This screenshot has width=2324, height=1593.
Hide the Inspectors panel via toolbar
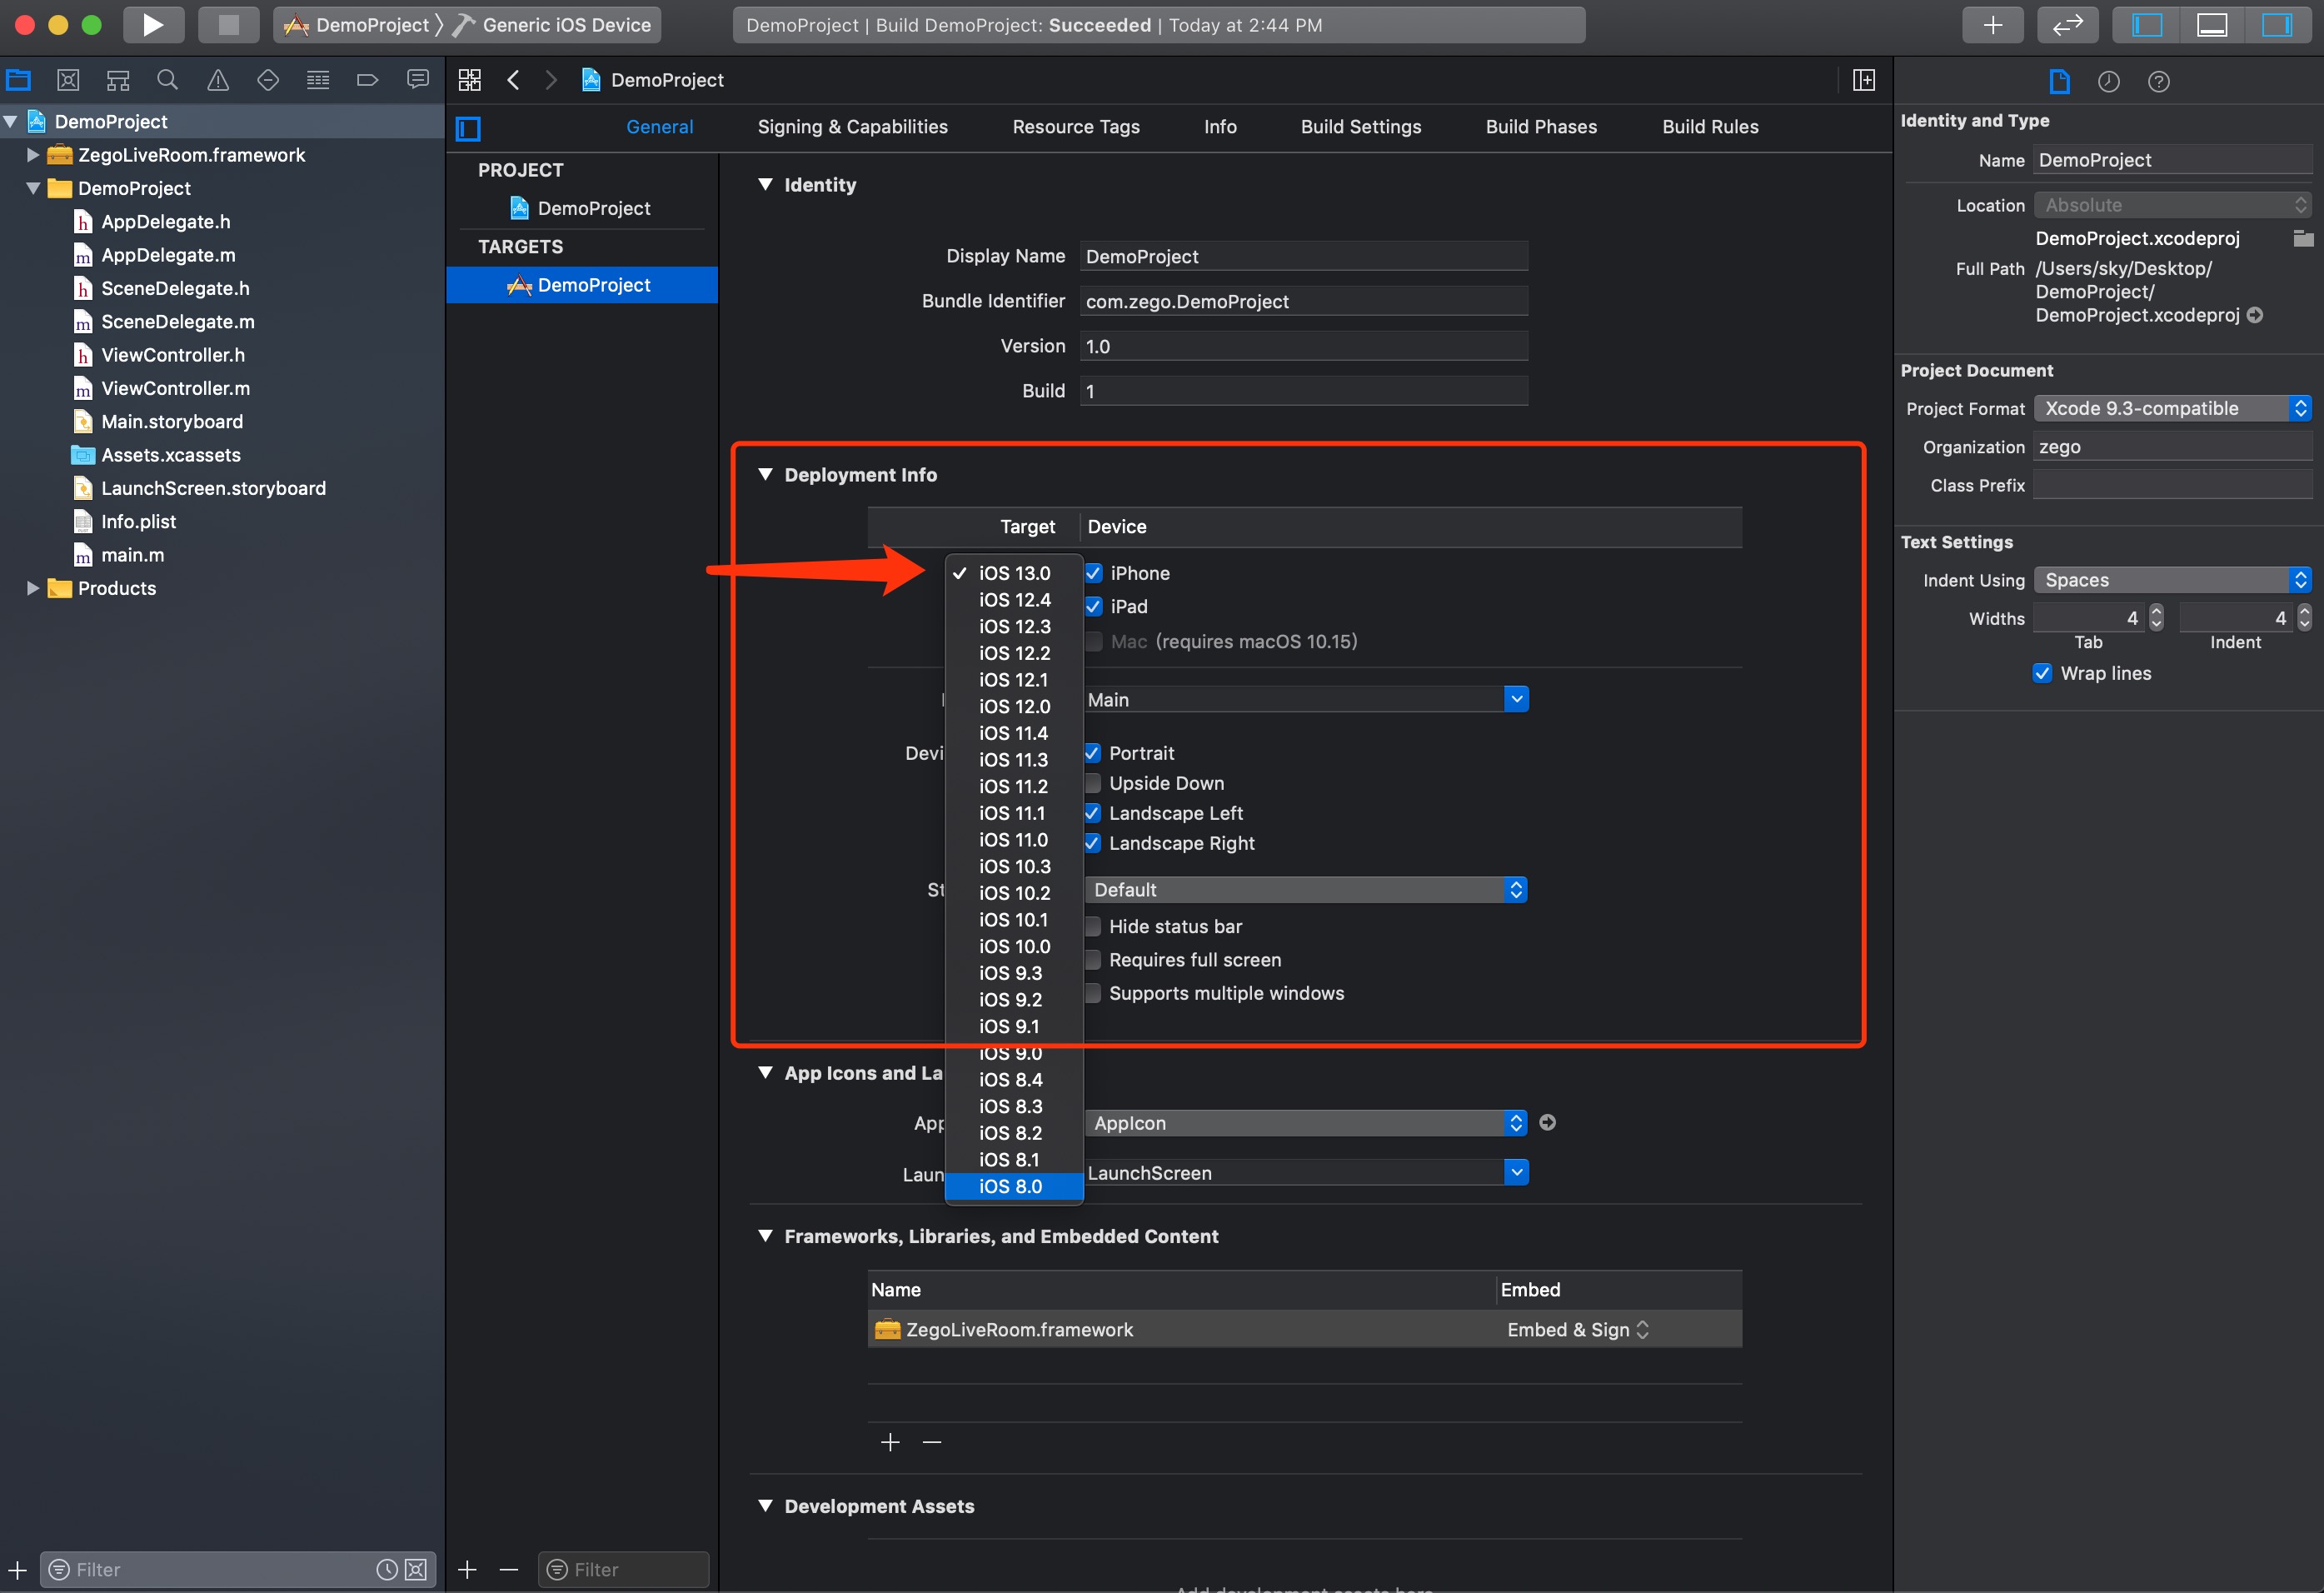pyautogui.click(x=2277, y=25)
